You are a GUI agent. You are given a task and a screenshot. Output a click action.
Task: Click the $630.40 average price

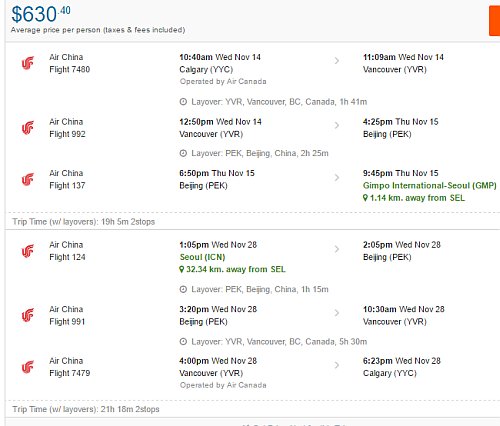41,14
